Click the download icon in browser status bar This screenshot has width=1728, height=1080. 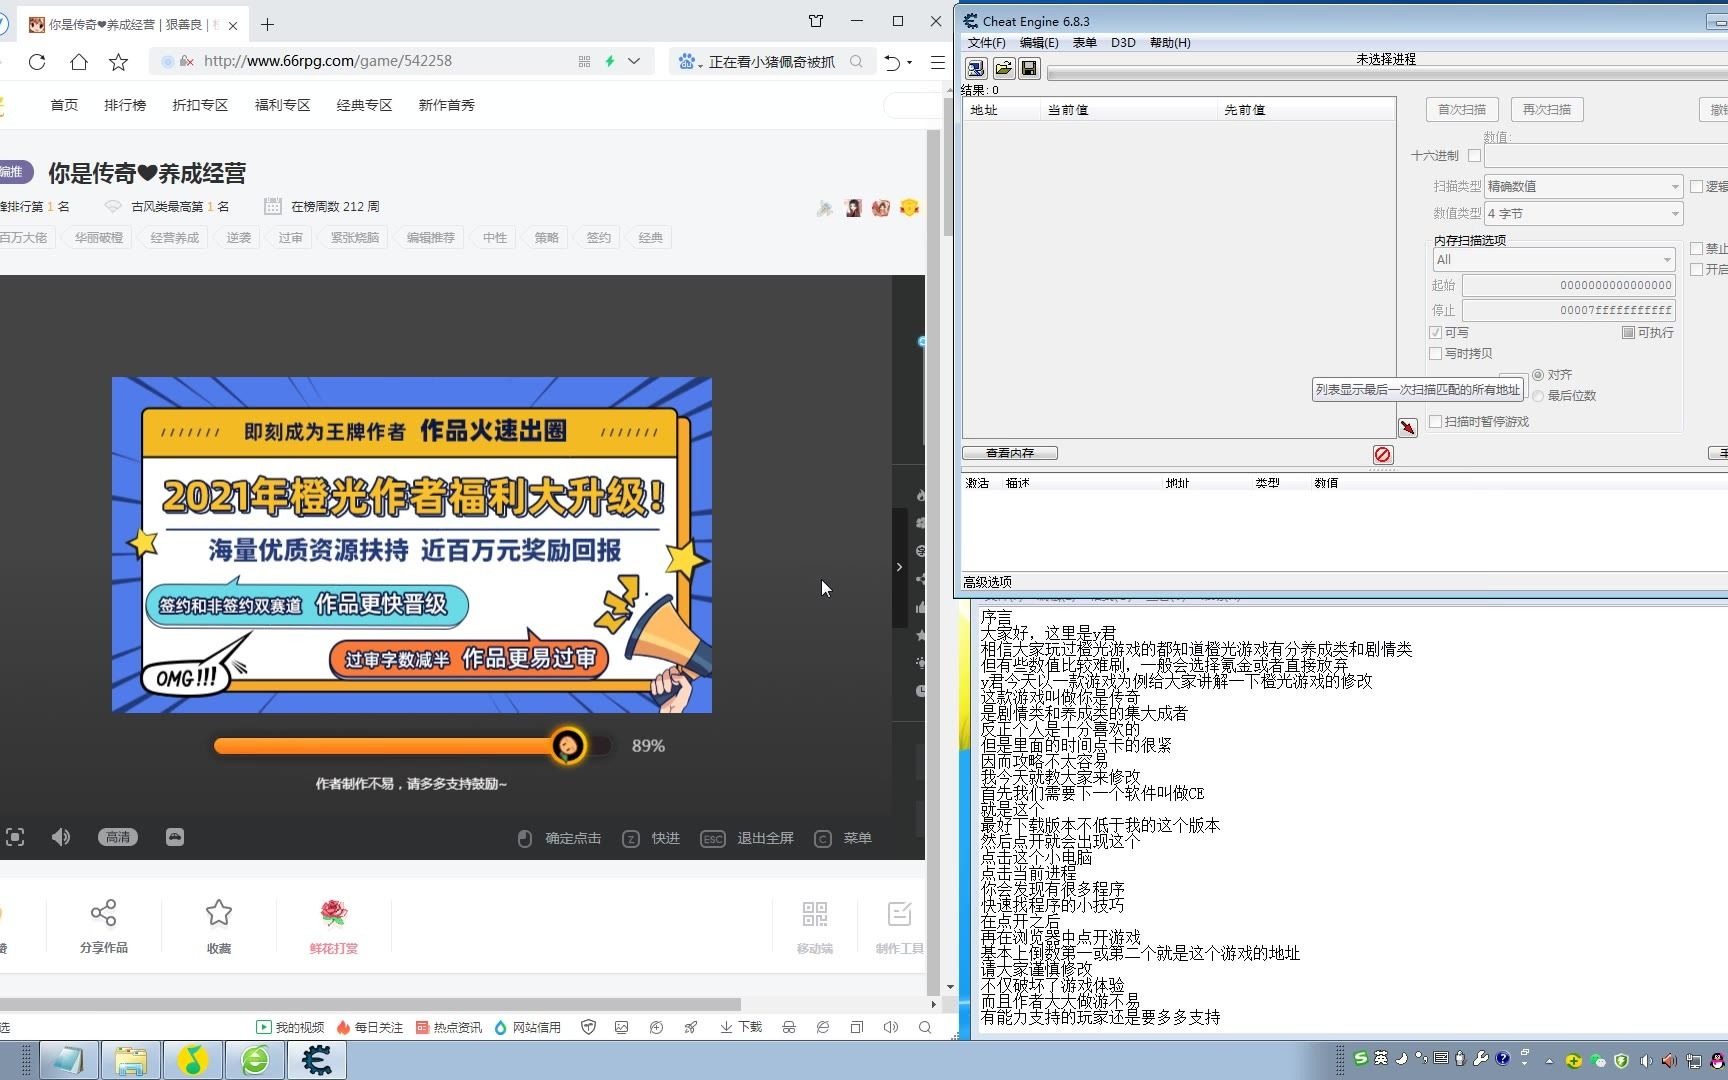pyautogui.click(x=741, y=1027)
